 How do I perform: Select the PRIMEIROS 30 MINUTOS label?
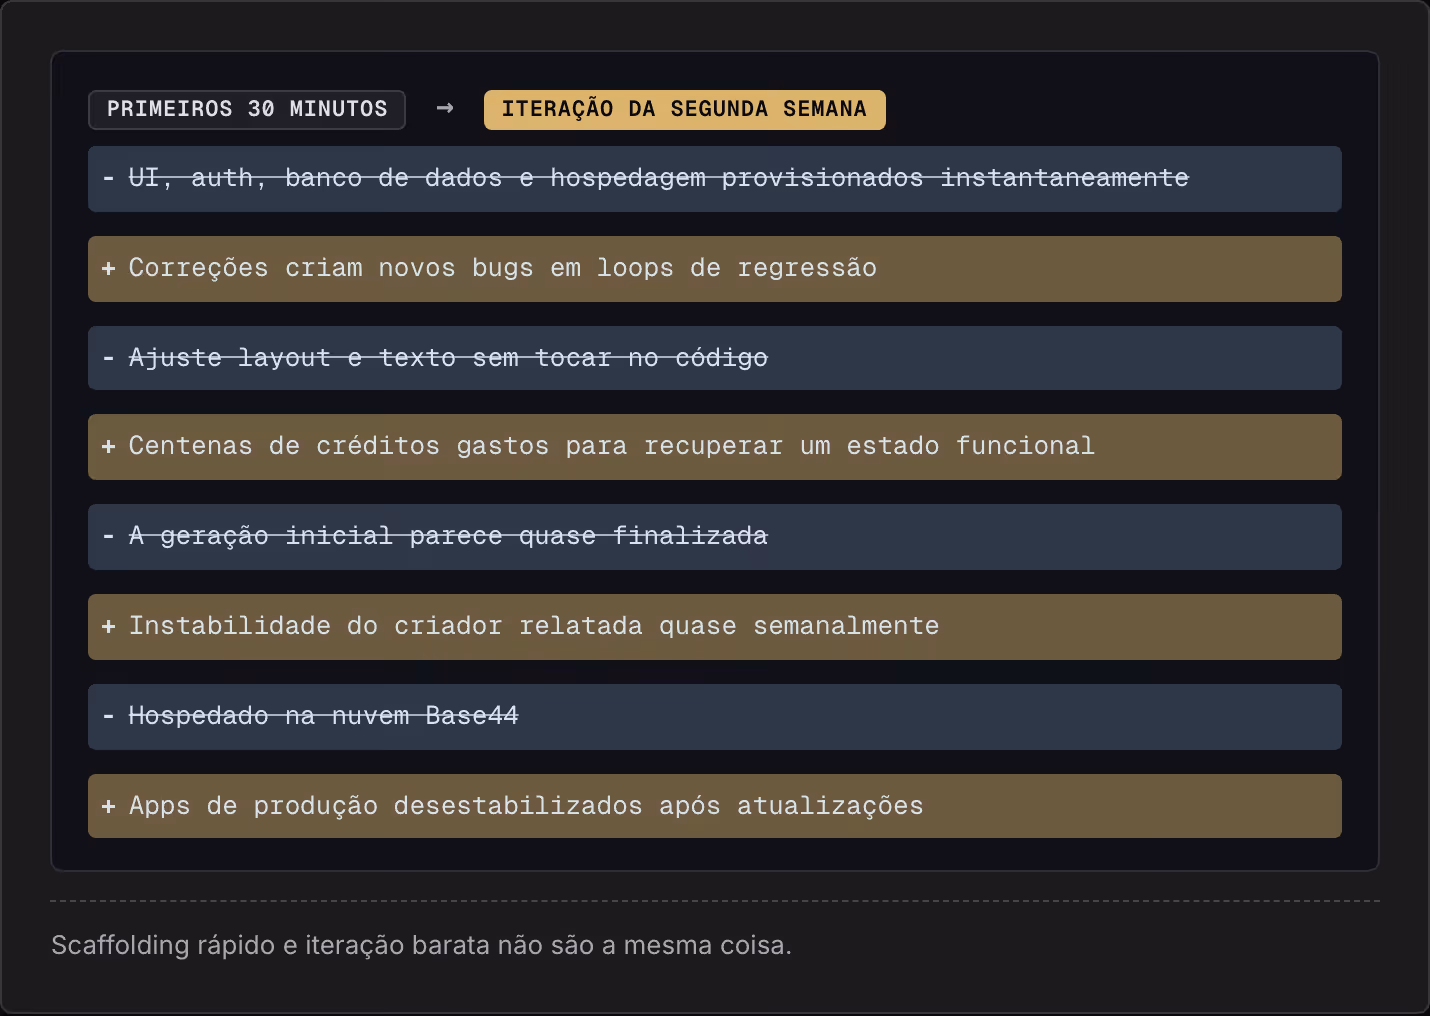[247, 110]
